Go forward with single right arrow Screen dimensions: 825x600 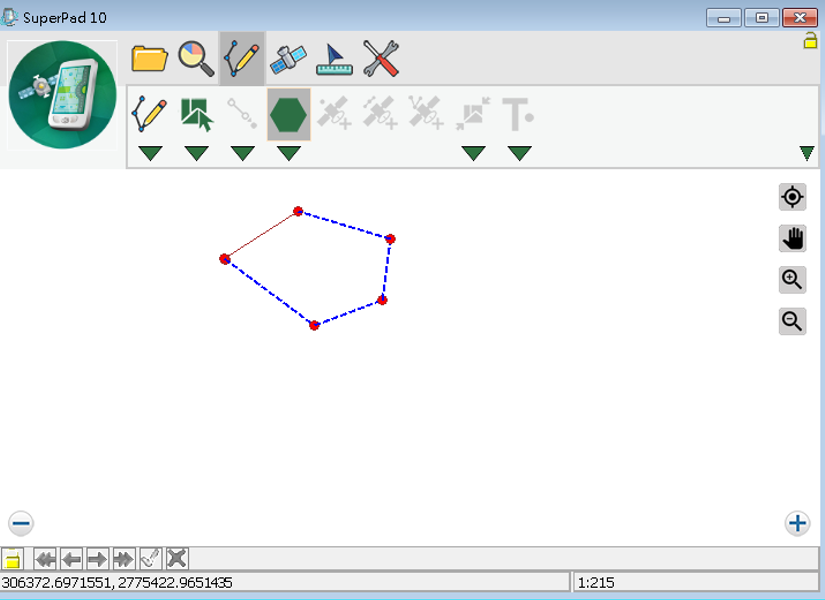(97, 558)
